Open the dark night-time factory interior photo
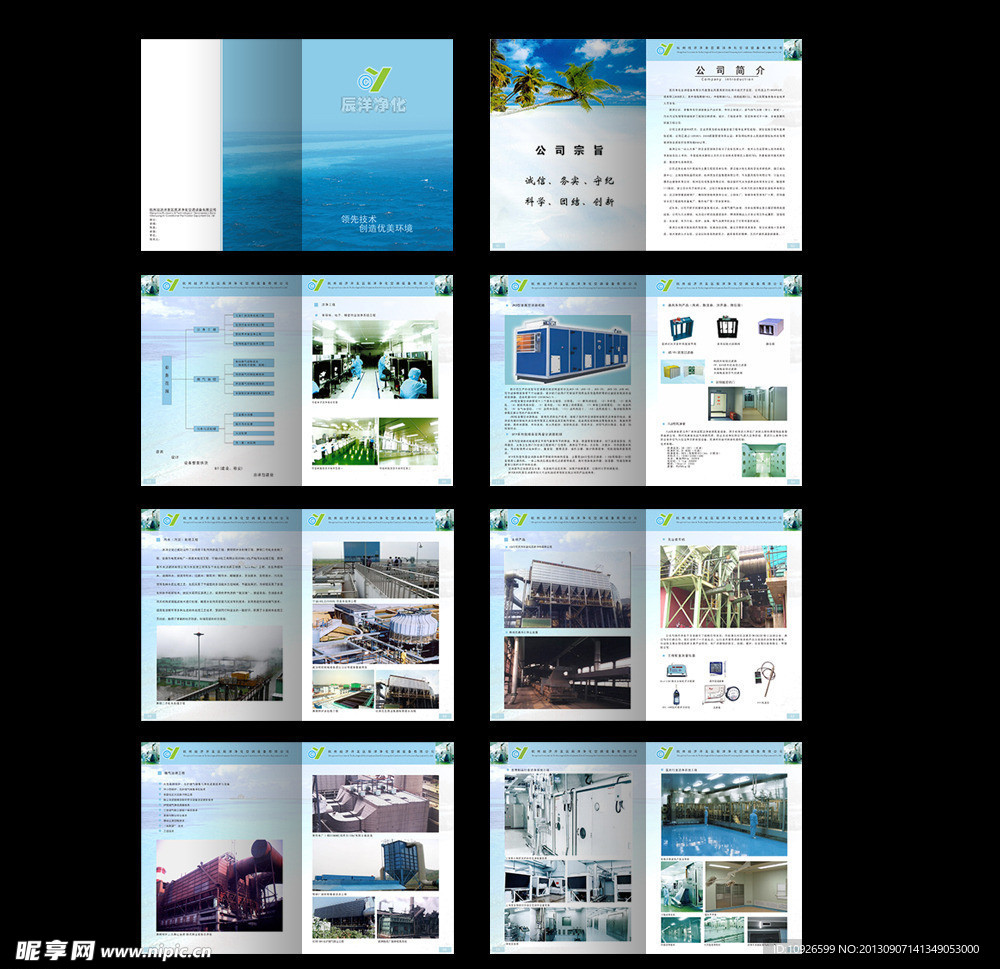 tap(567, 673)
